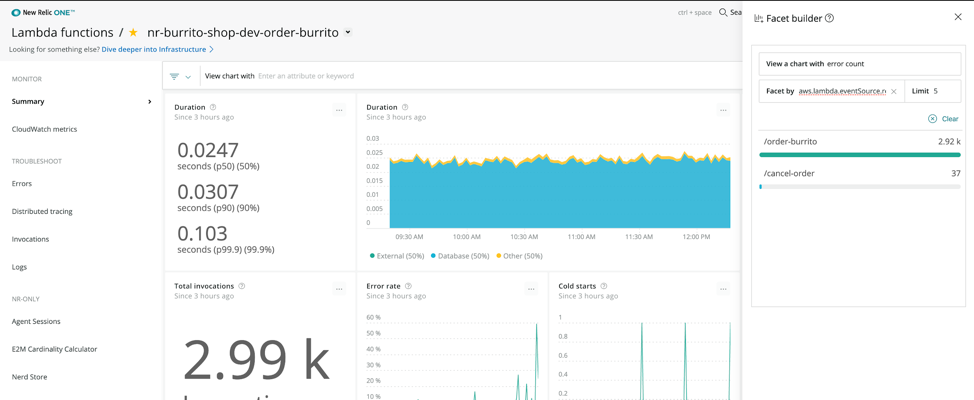Click help icon next to Cold starts
The height and width of the screenshot is (400, 974).
604,286
